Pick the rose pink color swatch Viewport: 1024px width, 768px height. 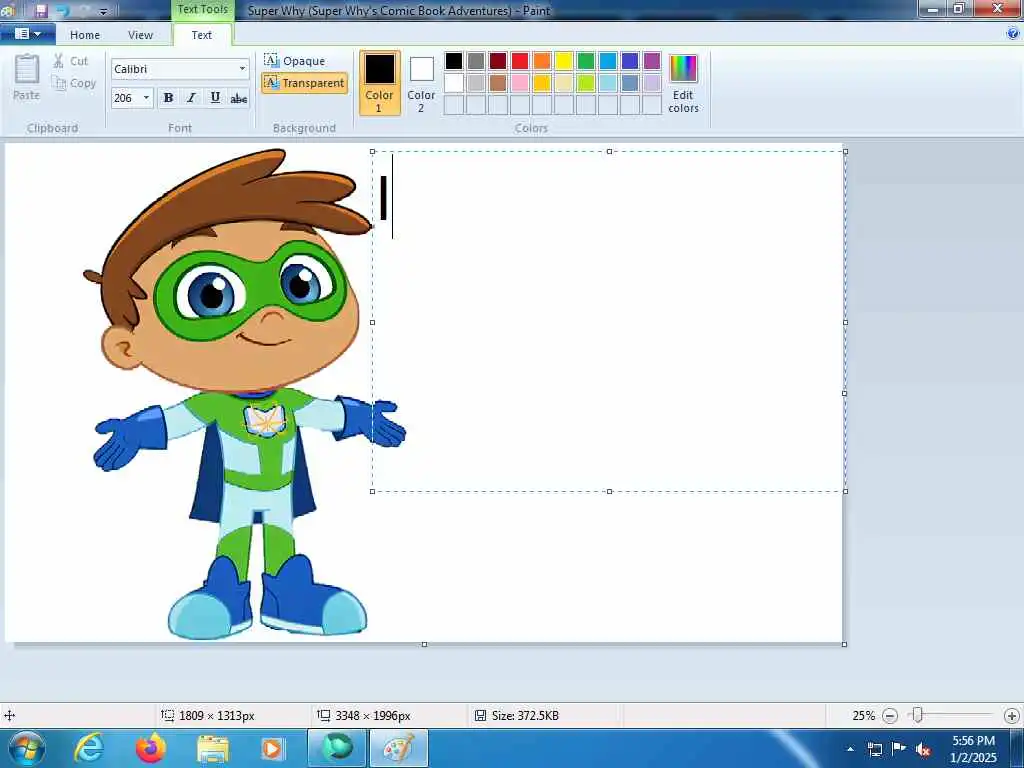coord(520,83)
